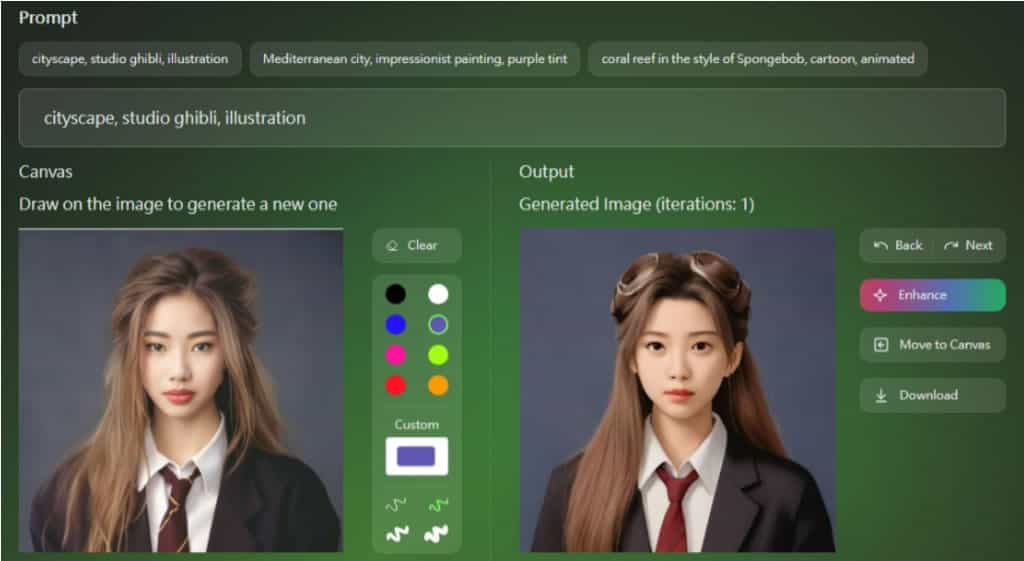Go Back to previous iteration

point(897,245)
